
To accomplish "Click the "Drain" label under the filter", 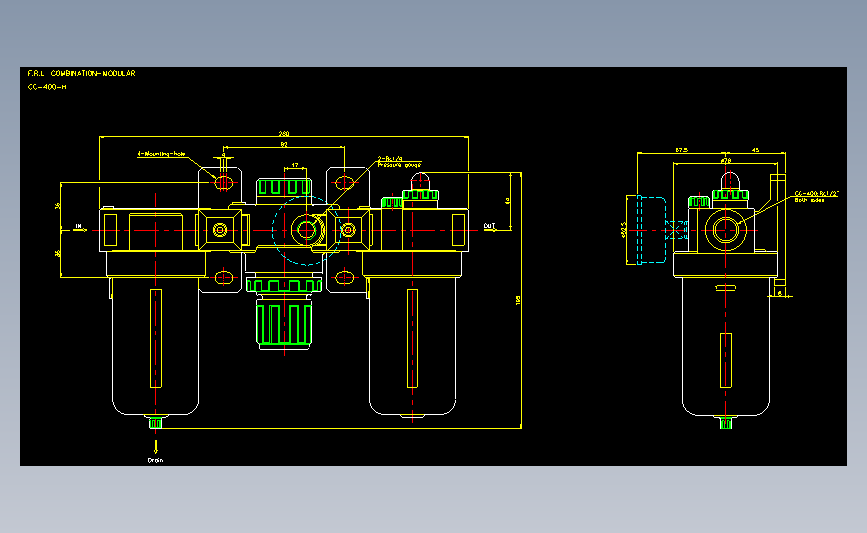I will [x=155, y=460].
